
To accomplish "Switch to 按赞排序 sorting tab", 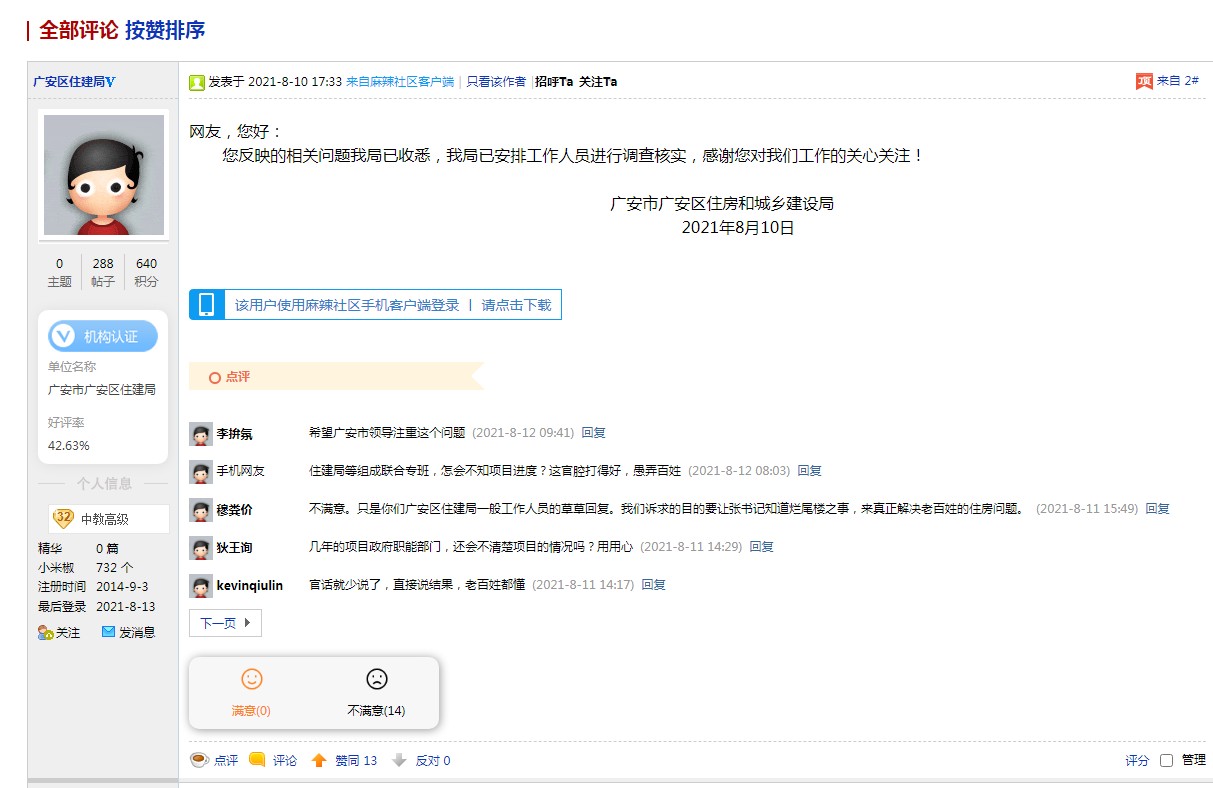I will pyautogui.click(x=165, y=30).
